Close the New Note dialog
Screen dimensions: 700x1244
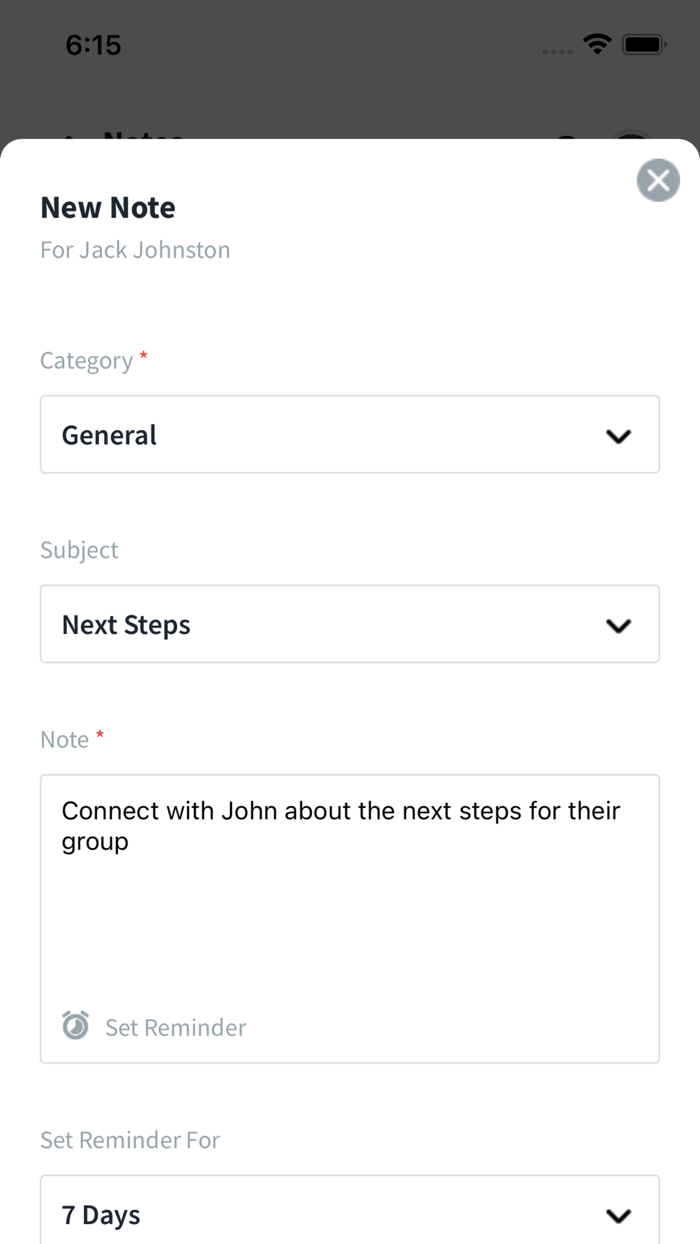tap(658, 181)
